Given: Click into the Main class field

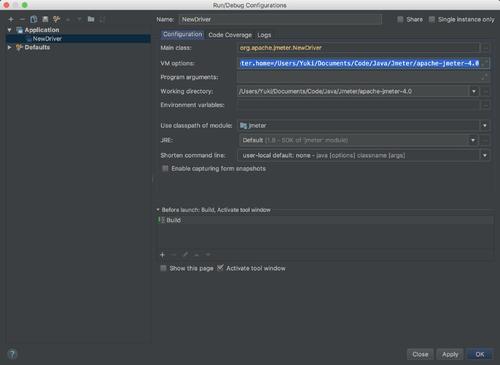Looking at the screenshot, I should pyautogui.click(x=358, y=48).
